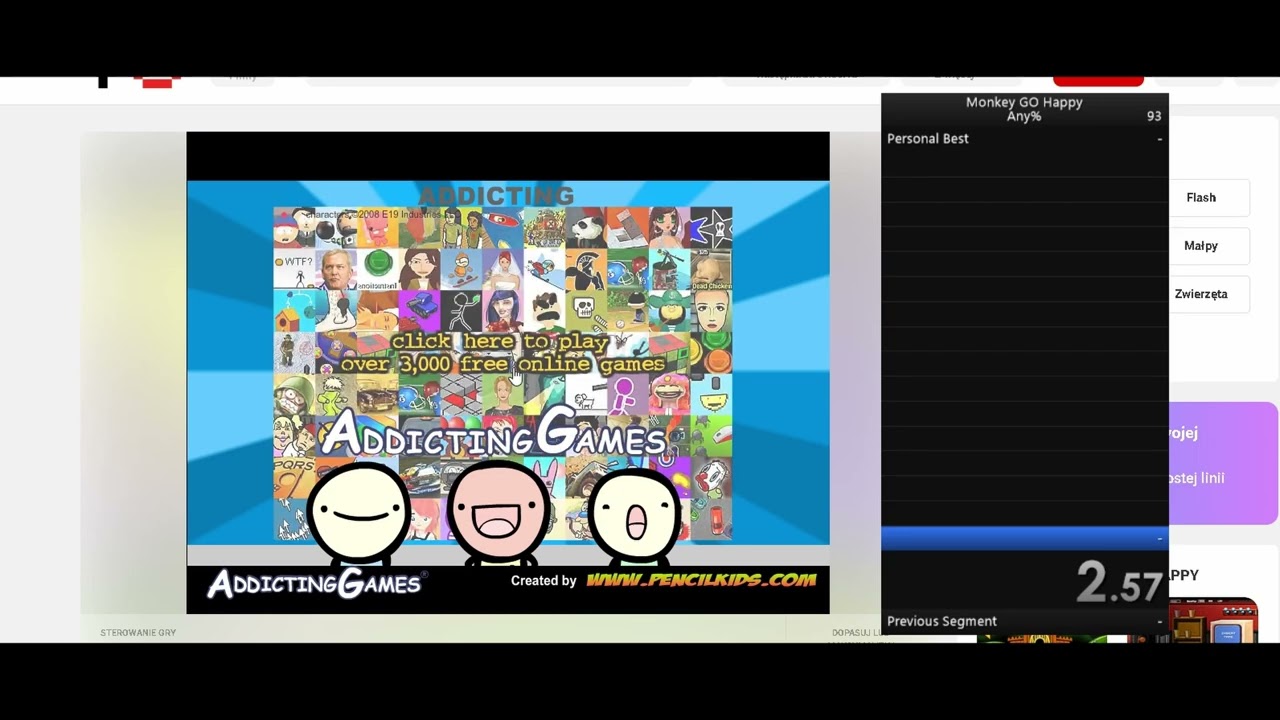Click the purple promo banner on the right
The height and width of the screenshot is (720, 1280).
tap(1223, 463)
